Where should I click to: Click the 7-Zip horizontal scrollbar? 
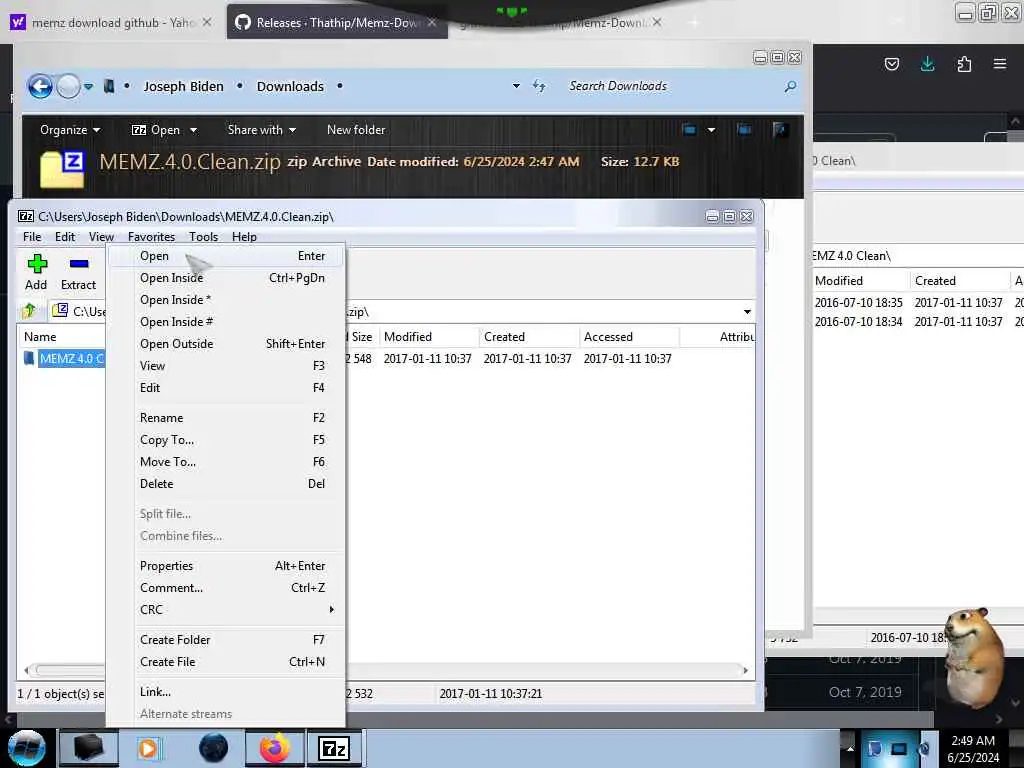pos(385,670)
